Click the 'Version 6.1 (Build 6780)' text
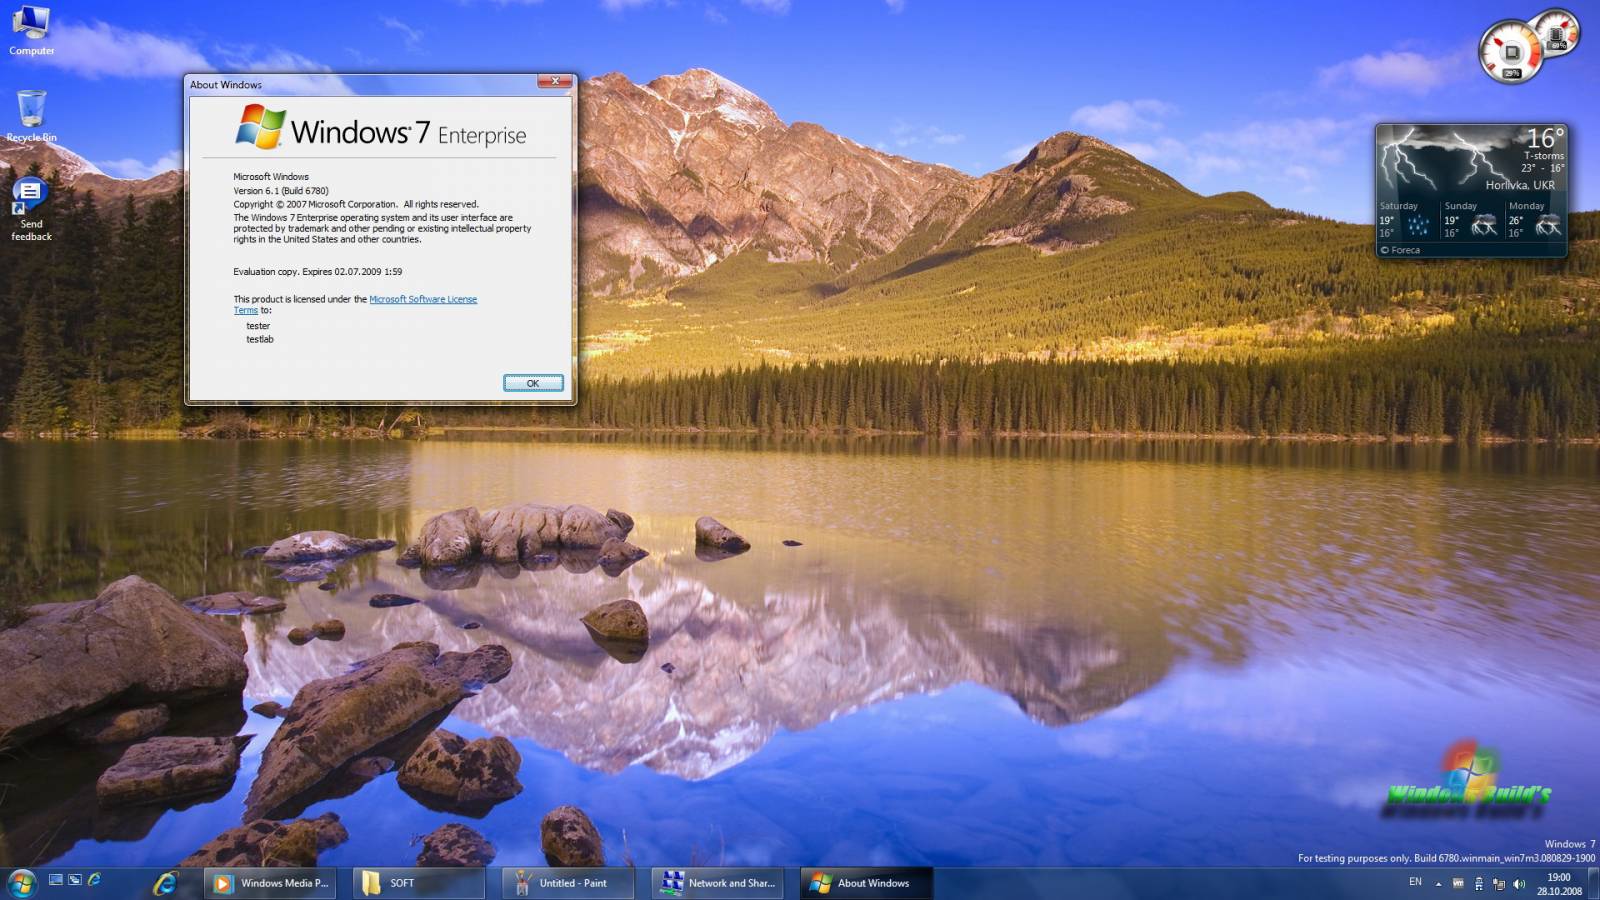This screenshot has width=1600, height=900. (281, 191)
